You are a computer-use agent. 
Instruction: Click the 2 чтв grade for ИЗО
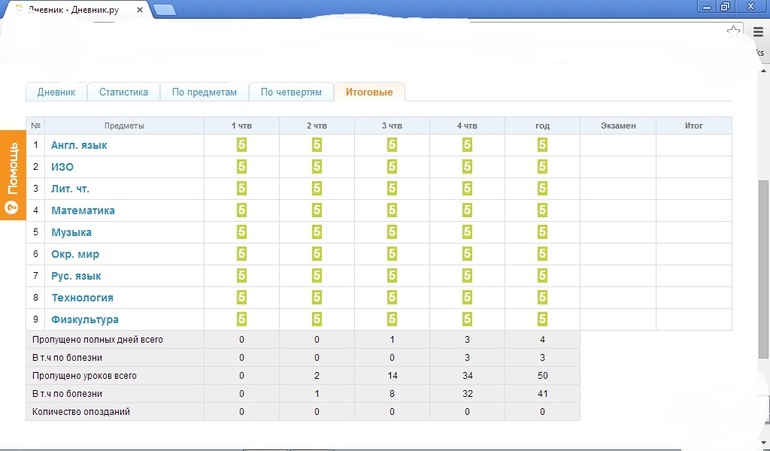point(317,167)
